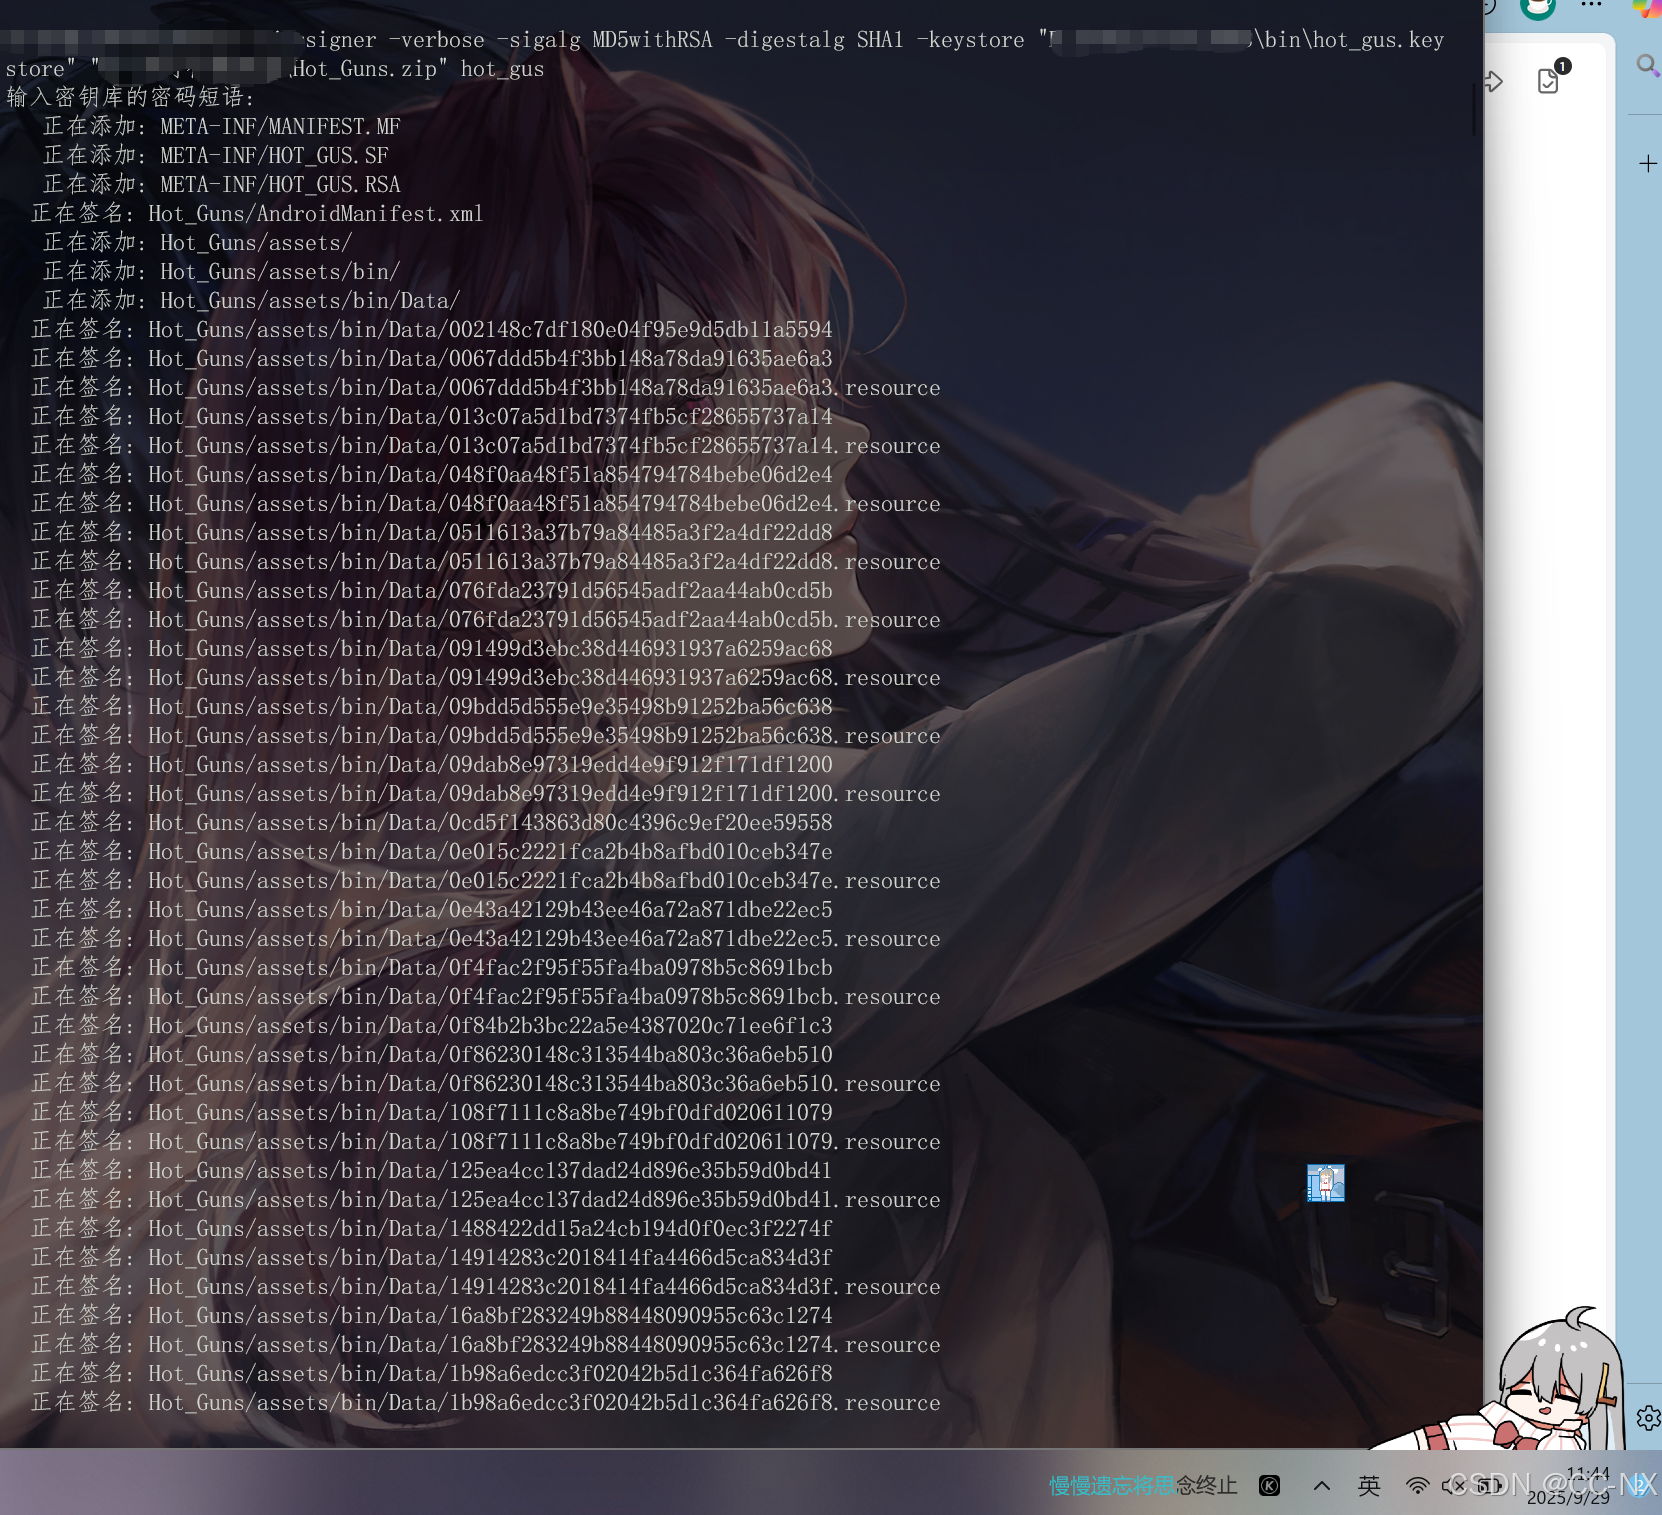Click the Hot_Guns/assets/bin/Data/ line

(x=252, y=301)
